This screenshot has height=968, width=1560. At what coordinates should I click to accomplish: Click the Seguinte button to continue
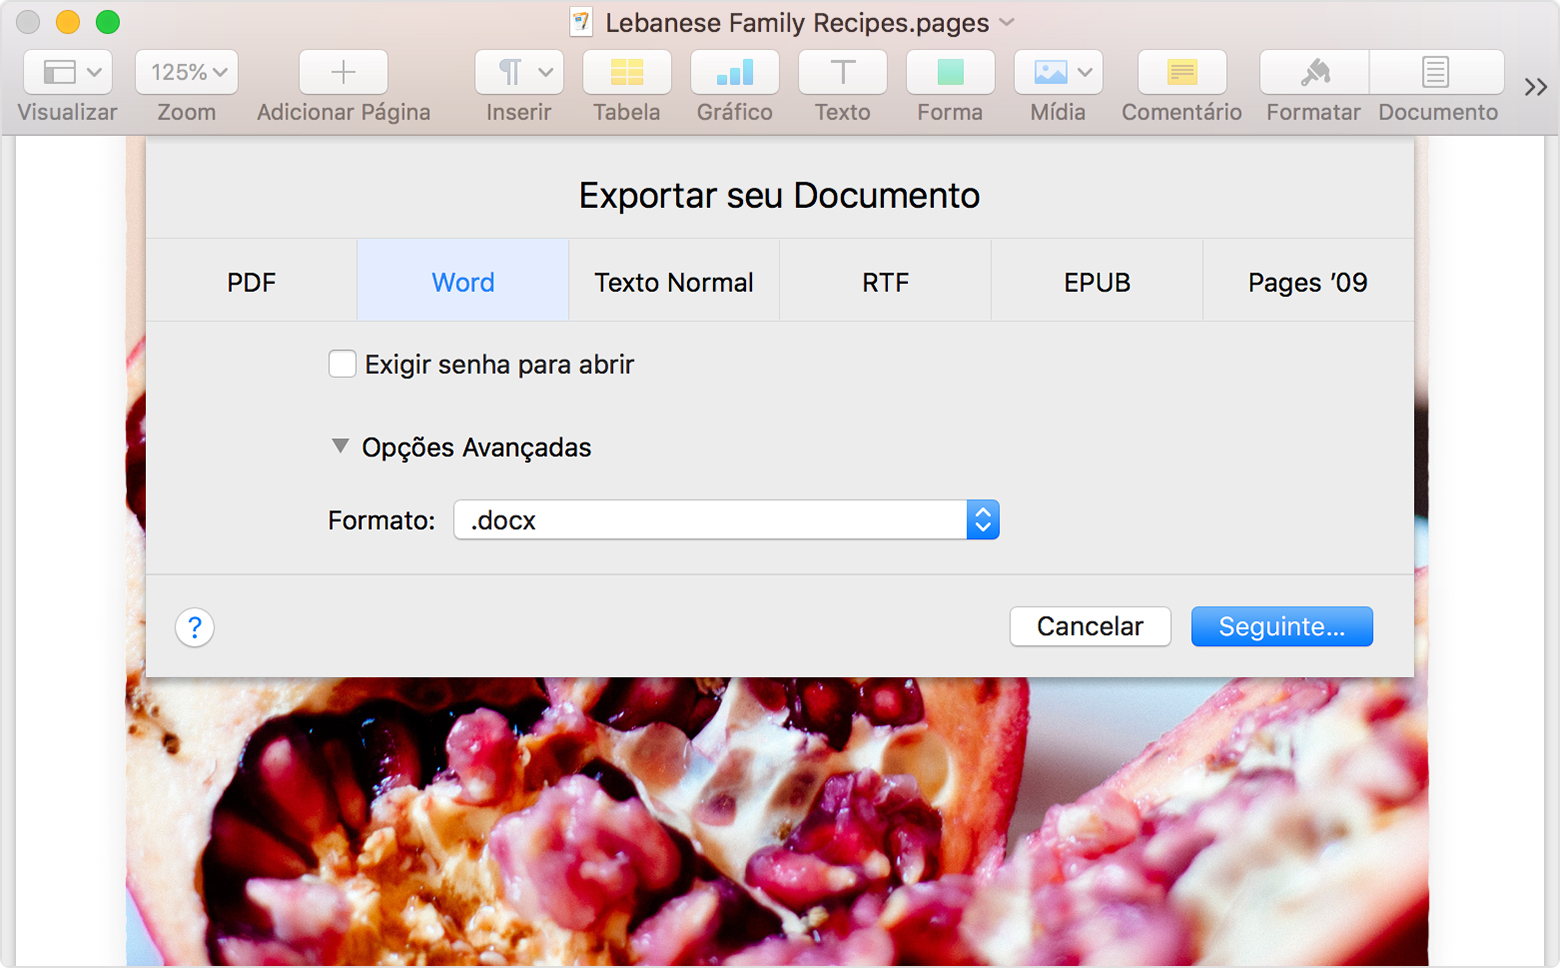pos(1282,626)
